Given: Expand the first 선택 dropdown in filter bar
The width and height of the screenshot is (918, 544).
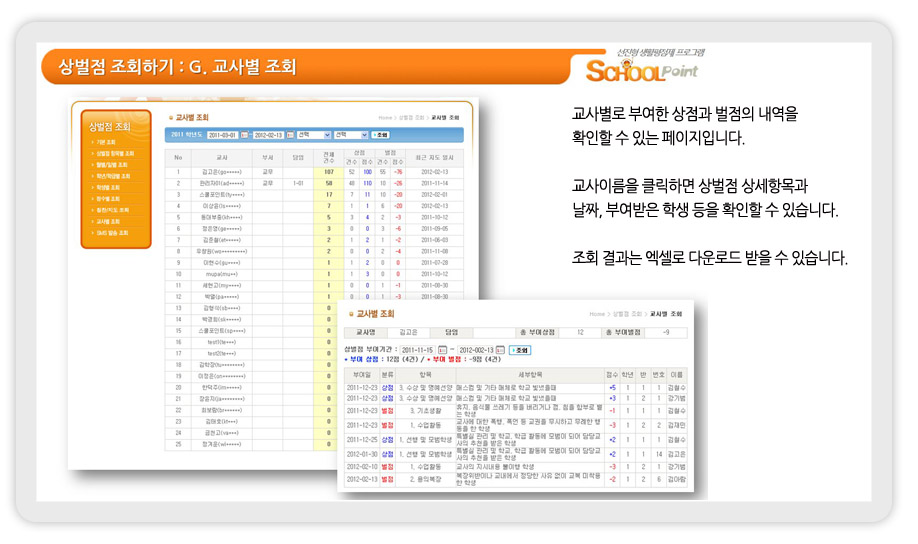Looking at the screenshot, I should pos(313,135).
